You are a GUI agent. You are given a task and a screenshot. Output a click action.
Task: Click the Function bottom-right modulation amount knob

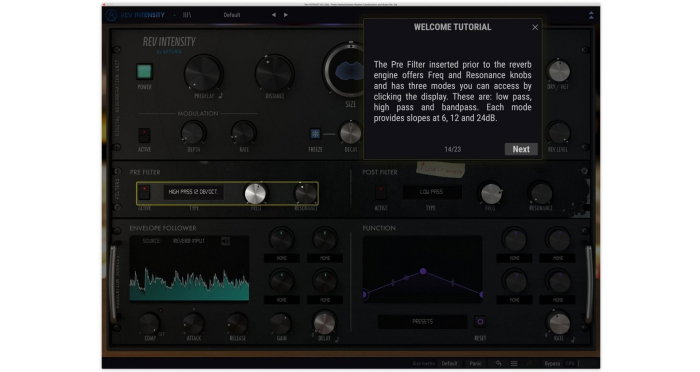tap(558, 281)
